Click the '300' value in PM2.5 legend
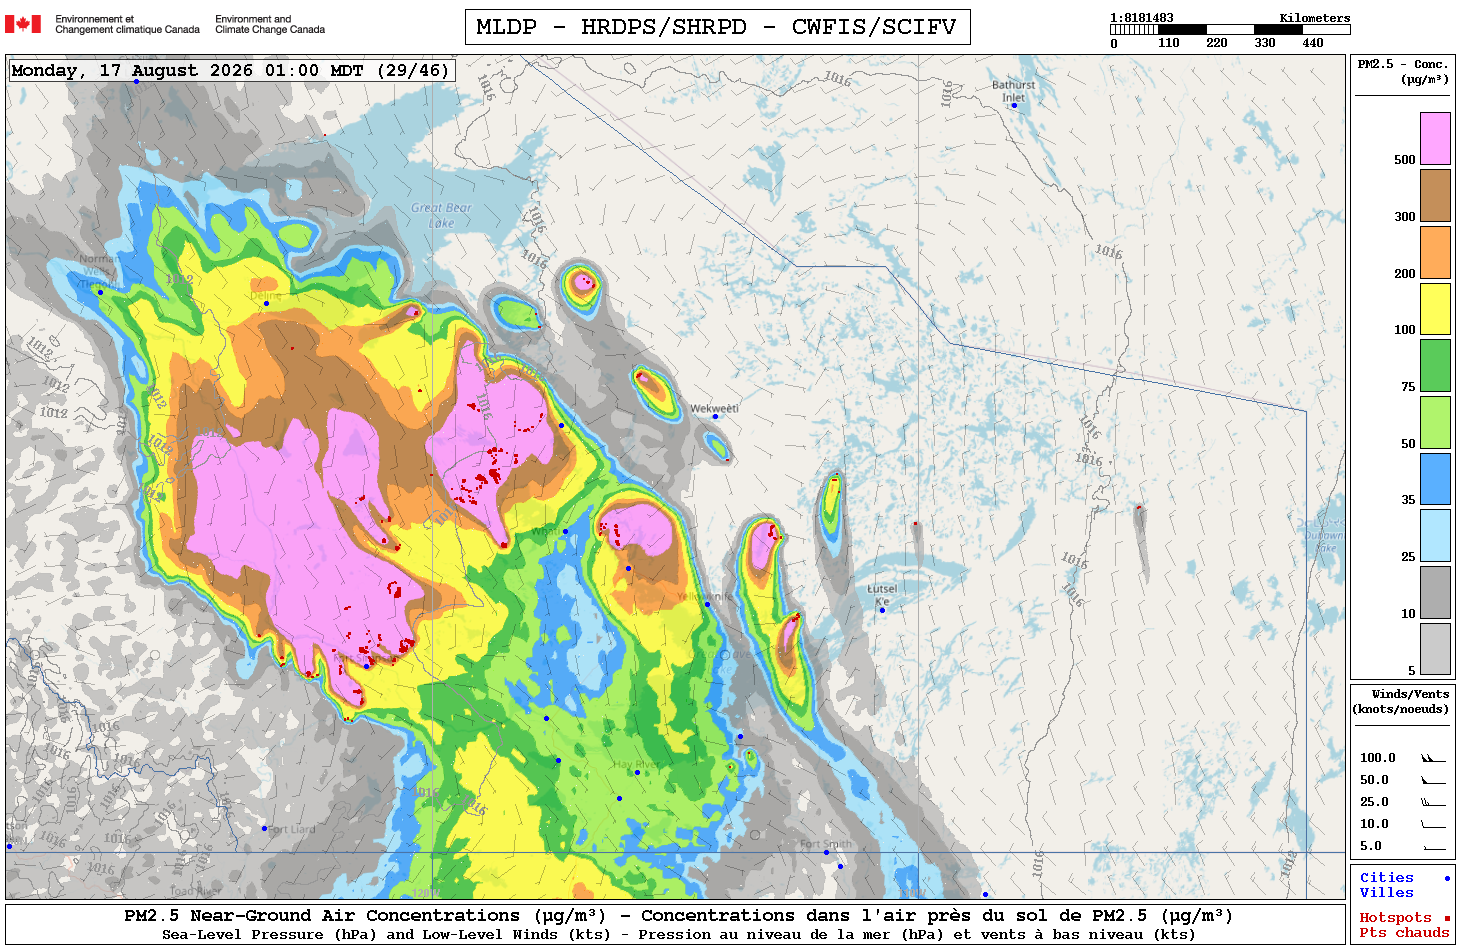1460x950 pixels. pyautogui.click(x=1404, y=217)
